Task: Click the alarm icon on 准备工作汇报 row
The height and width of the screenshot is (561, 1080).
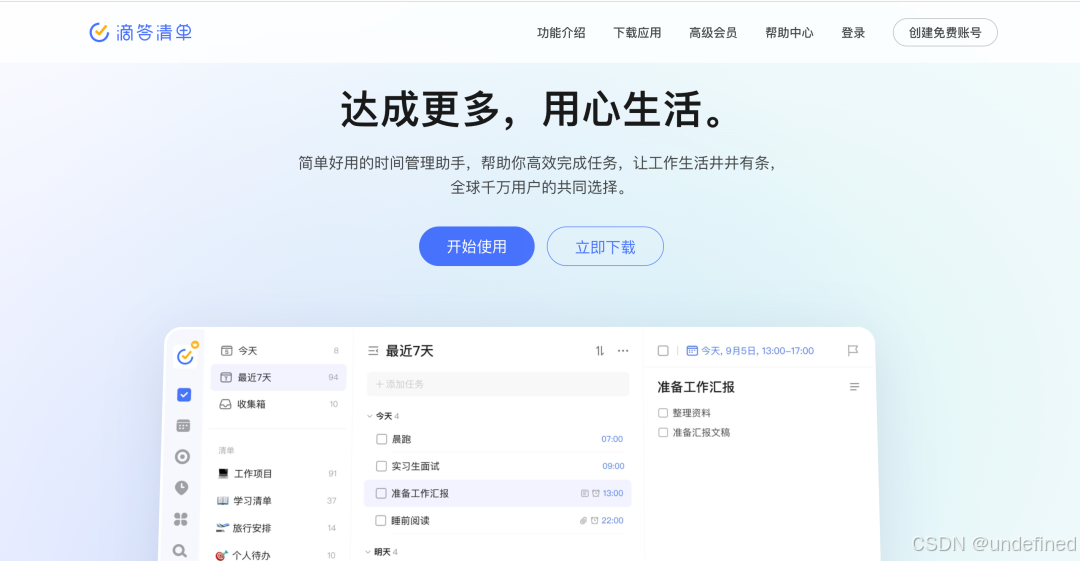Action: 596,493
